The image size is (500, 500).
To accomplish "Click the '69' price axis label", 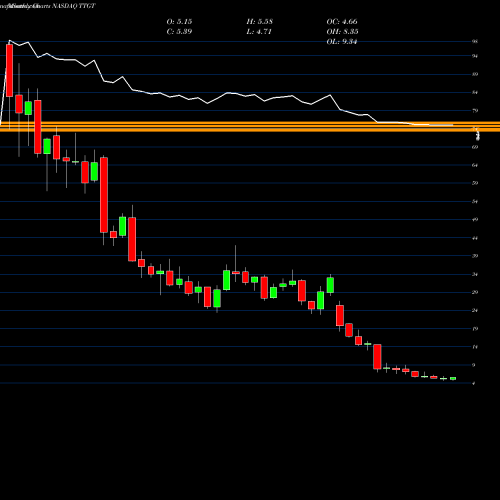I will click(475, 147).
